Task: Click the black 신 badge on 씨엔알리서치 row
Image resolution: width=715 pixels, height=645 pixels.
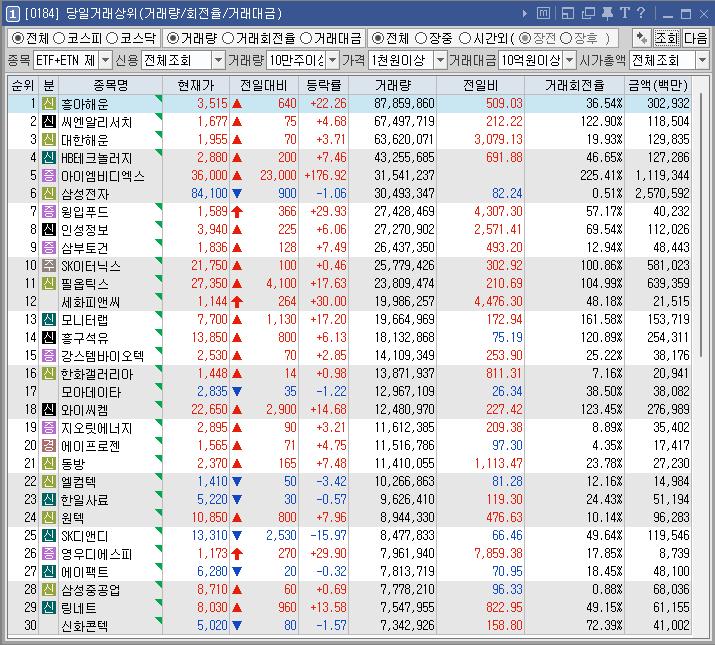Action: [x=49, y=121]
